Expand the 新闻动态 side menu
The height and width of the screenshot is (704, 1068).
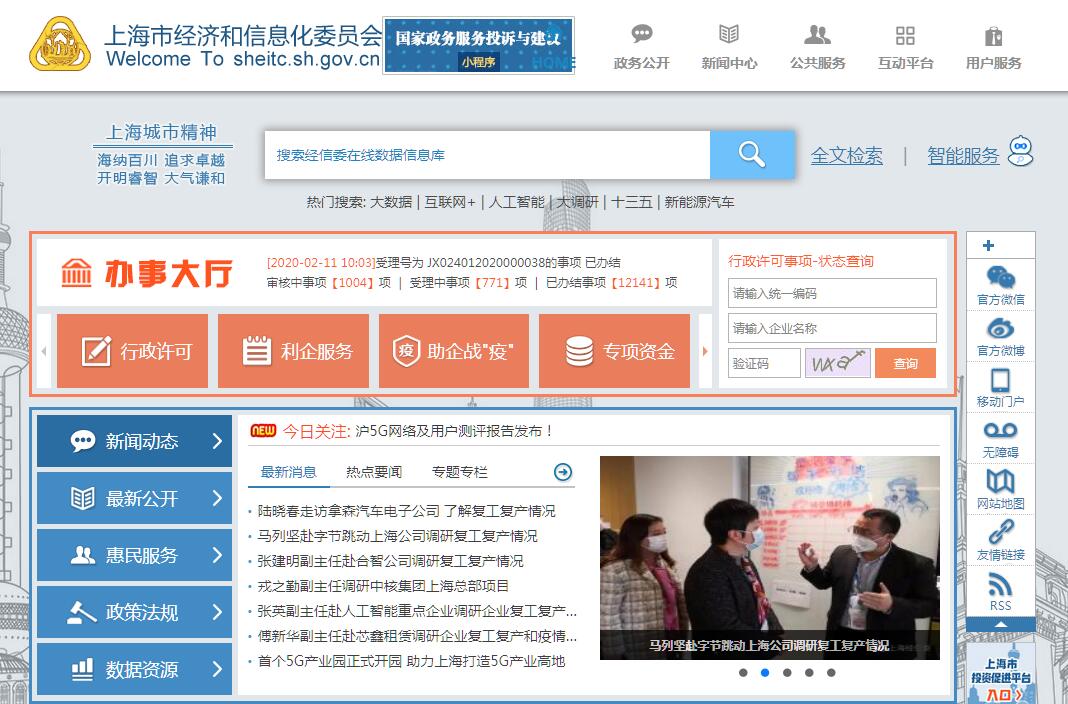(x=134, y=441)
